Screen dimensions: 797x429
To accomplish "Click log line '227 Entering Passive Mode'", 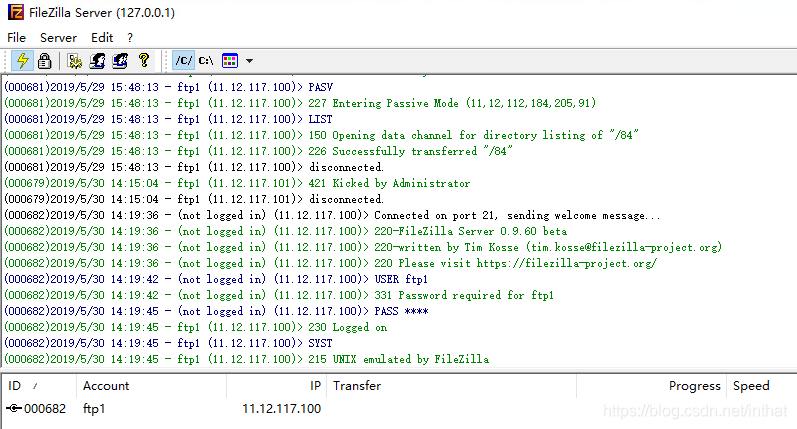I will (300, 103).
